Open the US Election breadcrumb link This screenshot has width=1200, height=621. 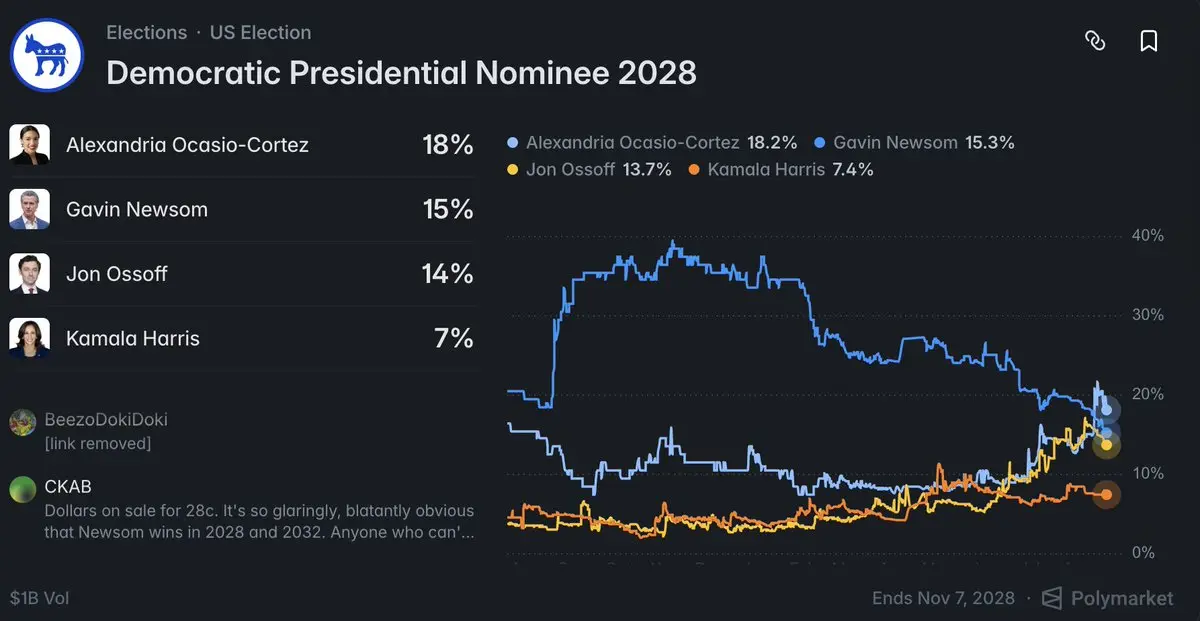coord(260,32)
